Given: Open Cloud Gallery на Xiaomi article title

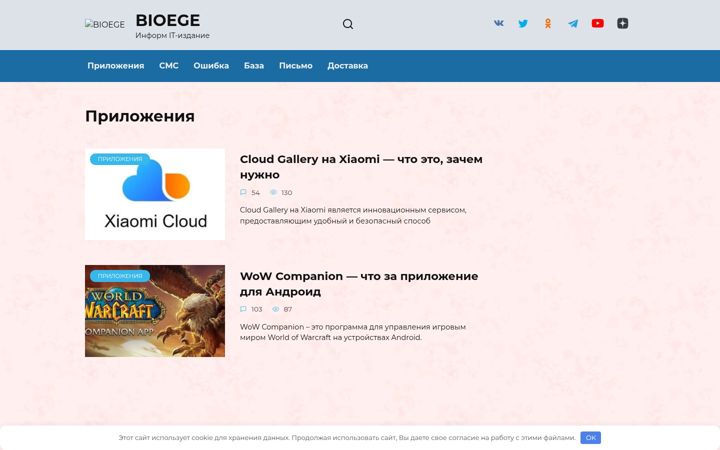Looking at the screenshot, I should 361,167.
